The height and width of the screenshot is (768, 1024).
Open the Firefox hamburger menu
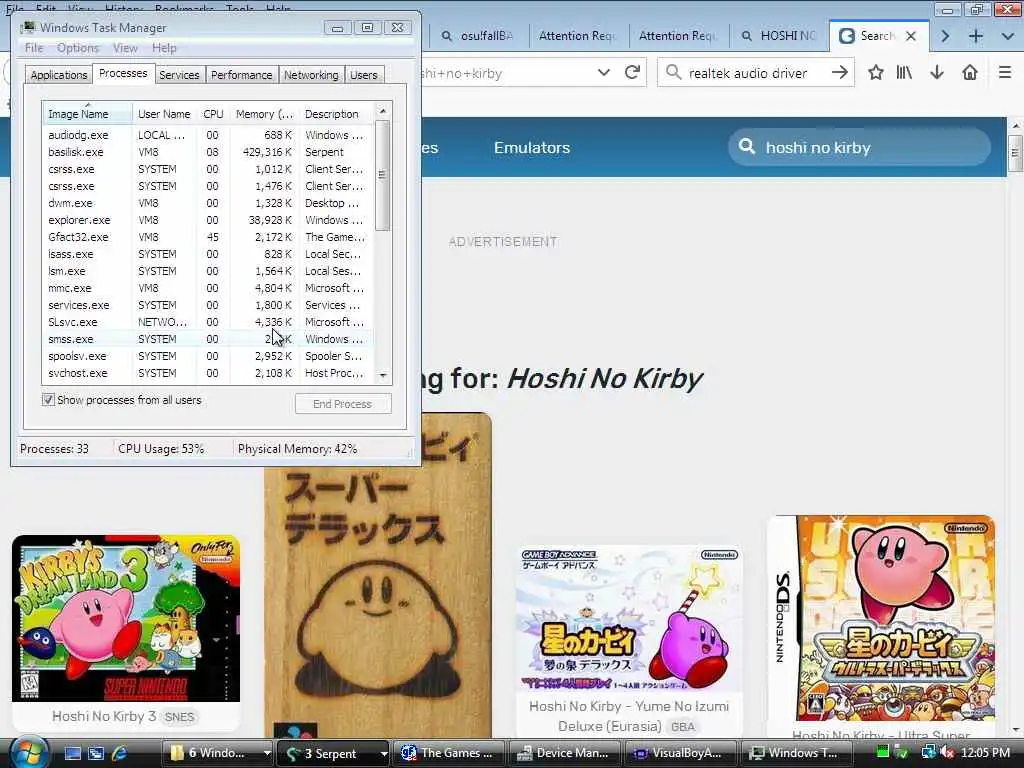click(x=1005, y=72)
